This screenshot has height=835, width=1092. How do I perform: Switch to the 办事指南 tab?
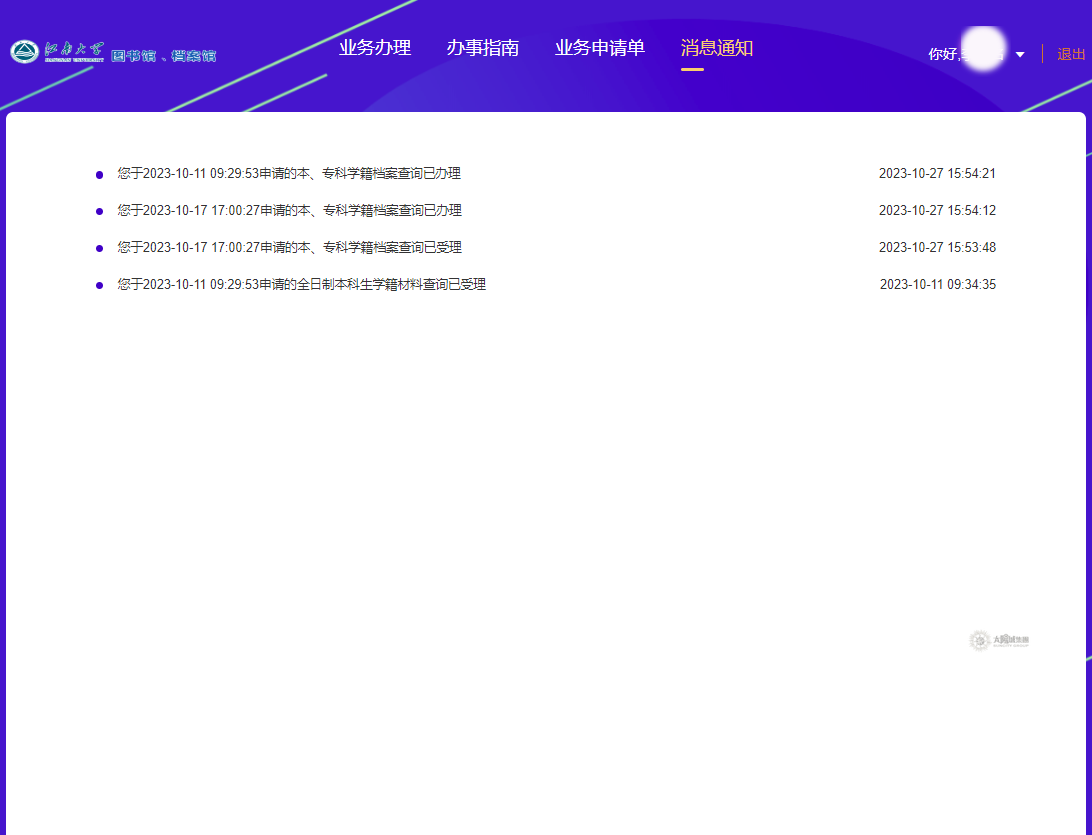(x=483, y=48)
